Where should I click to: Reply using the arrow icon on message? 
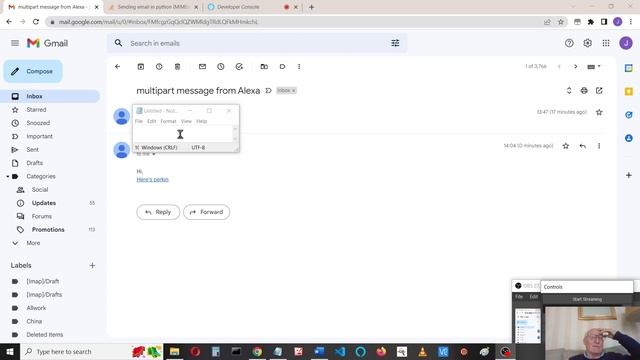(582, 146)
